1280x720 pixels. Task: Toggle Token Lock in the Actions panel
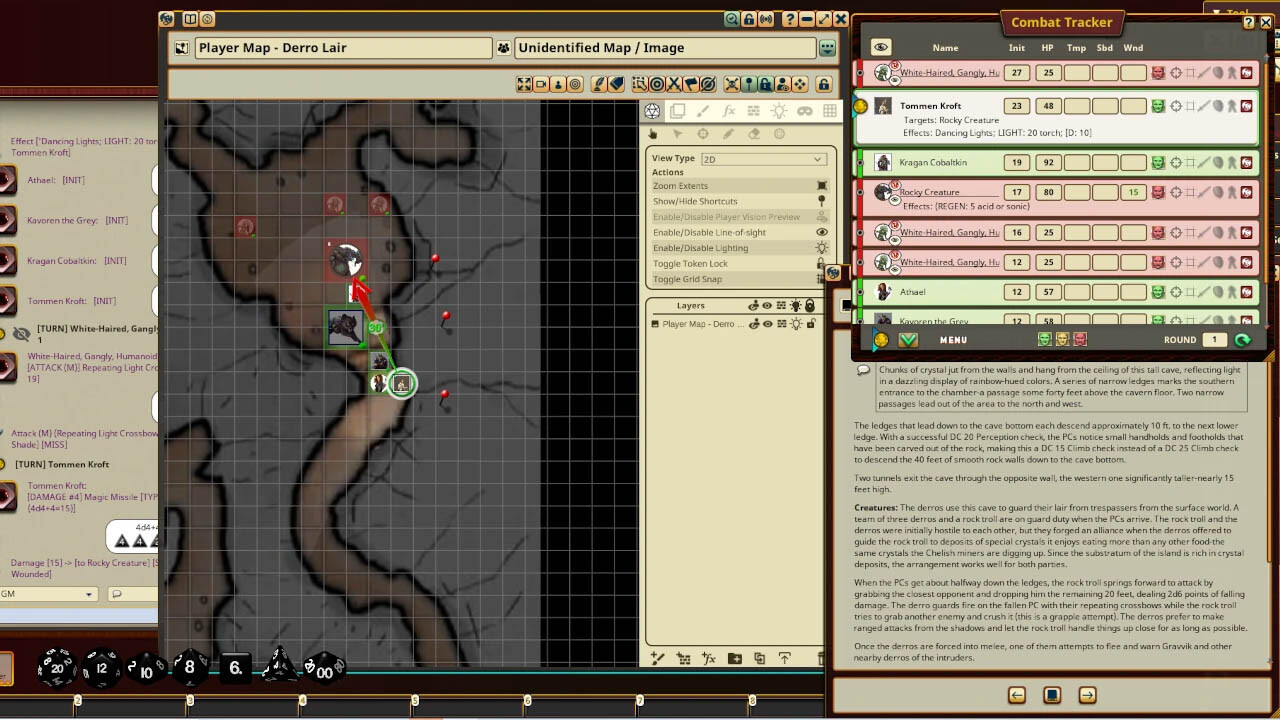(690, 263)
